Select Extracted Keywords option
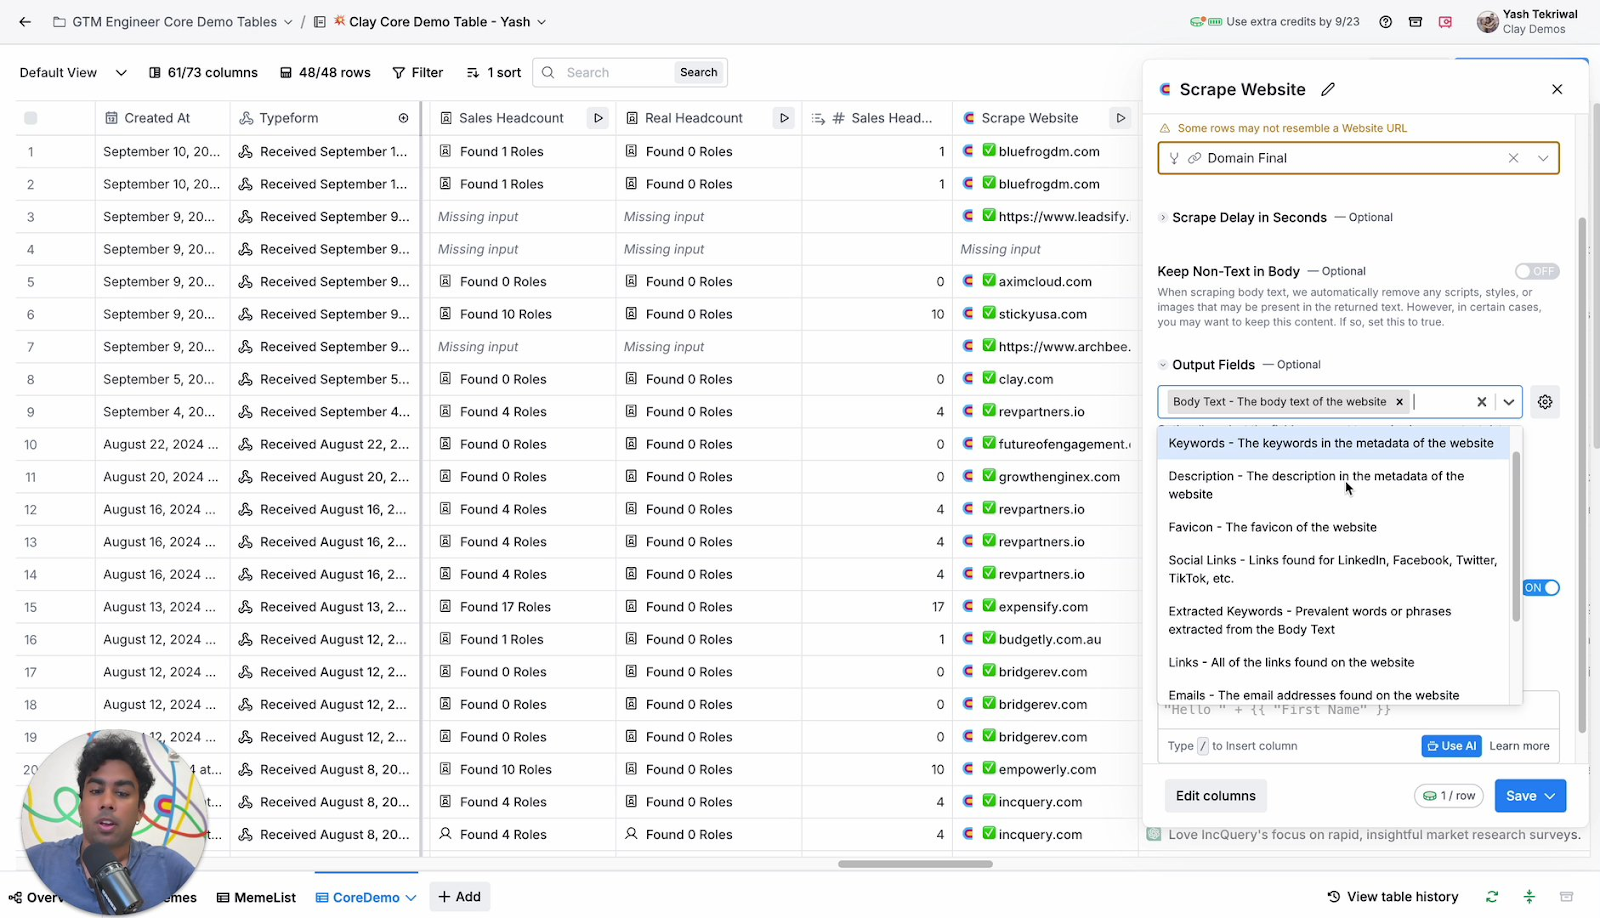The height and width of the screenshot is (918, 1600). 1331,620
